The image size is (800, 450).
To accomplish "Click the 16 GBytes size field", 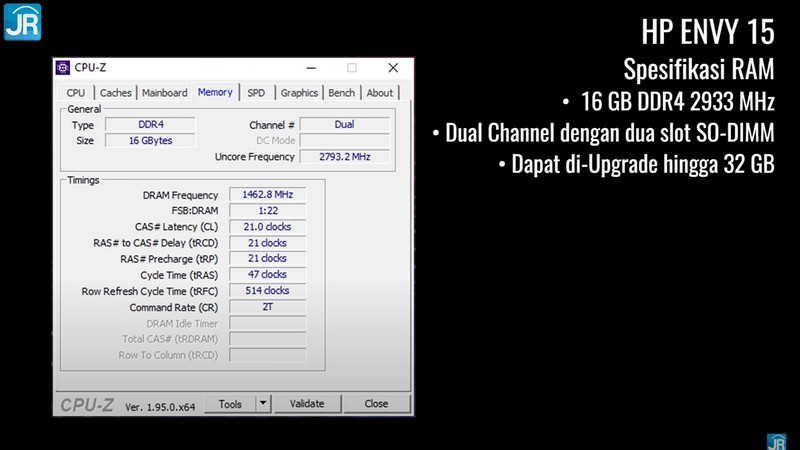I will (151, 140).
